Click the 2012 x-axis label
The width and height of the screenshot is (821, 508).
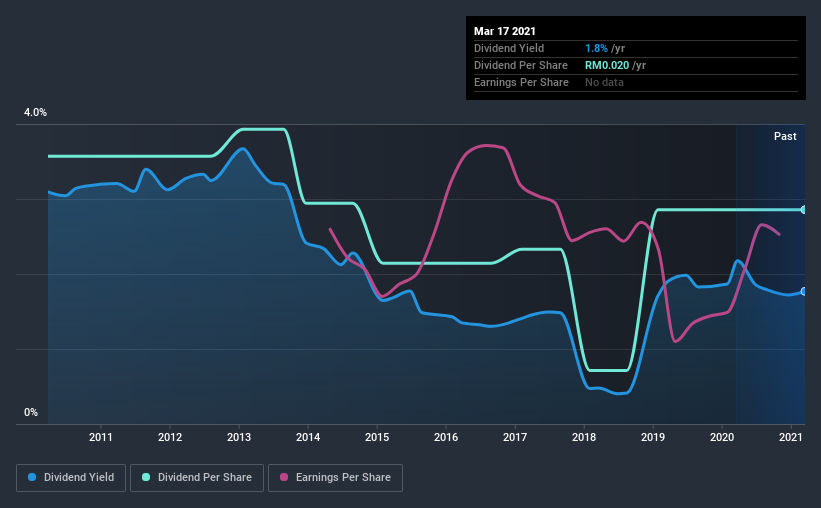click(x=170, y=437)
